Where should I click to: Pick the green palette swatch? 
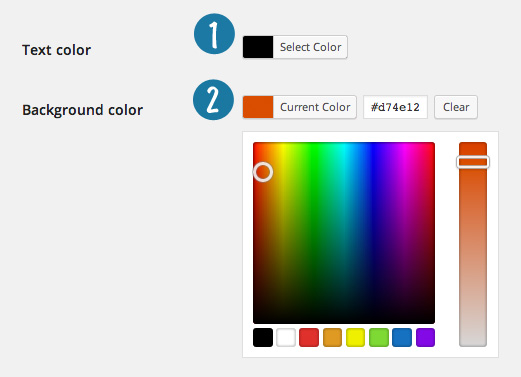coord(379,337)
